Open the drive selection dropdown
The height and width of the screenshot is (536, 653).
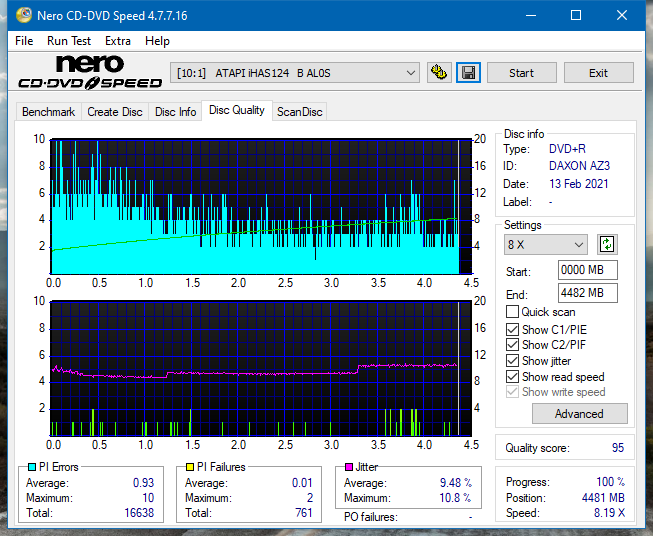click(295, 73)
